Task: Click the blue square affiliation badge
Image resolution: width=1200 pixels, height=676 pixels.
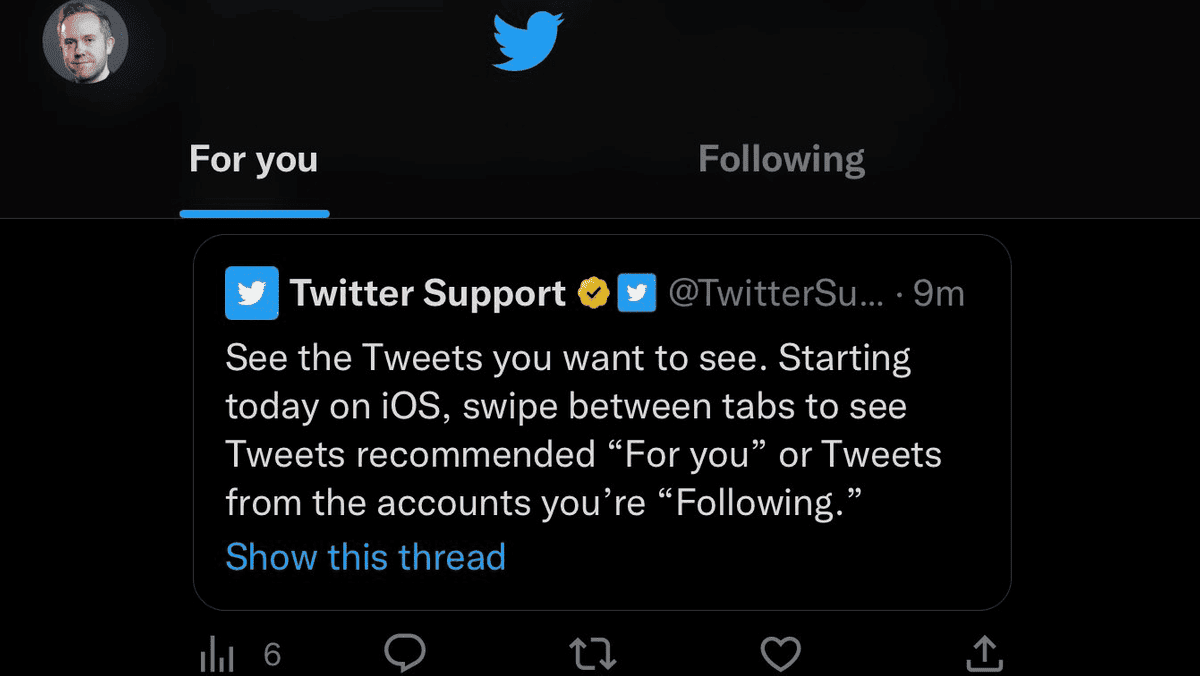Action: (637, 293)
